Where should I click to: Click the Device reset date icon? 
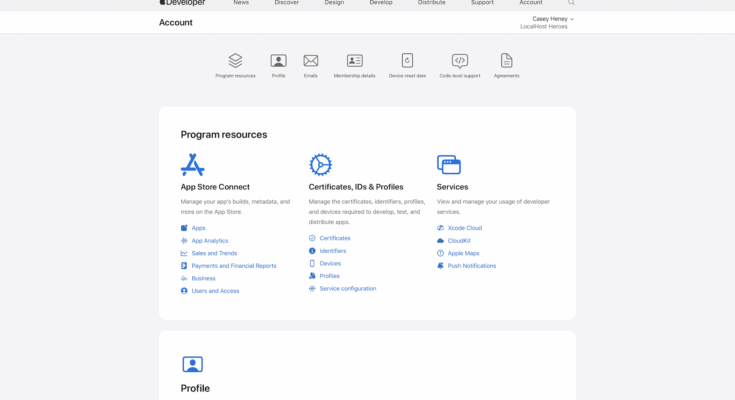tap(407, 60)
